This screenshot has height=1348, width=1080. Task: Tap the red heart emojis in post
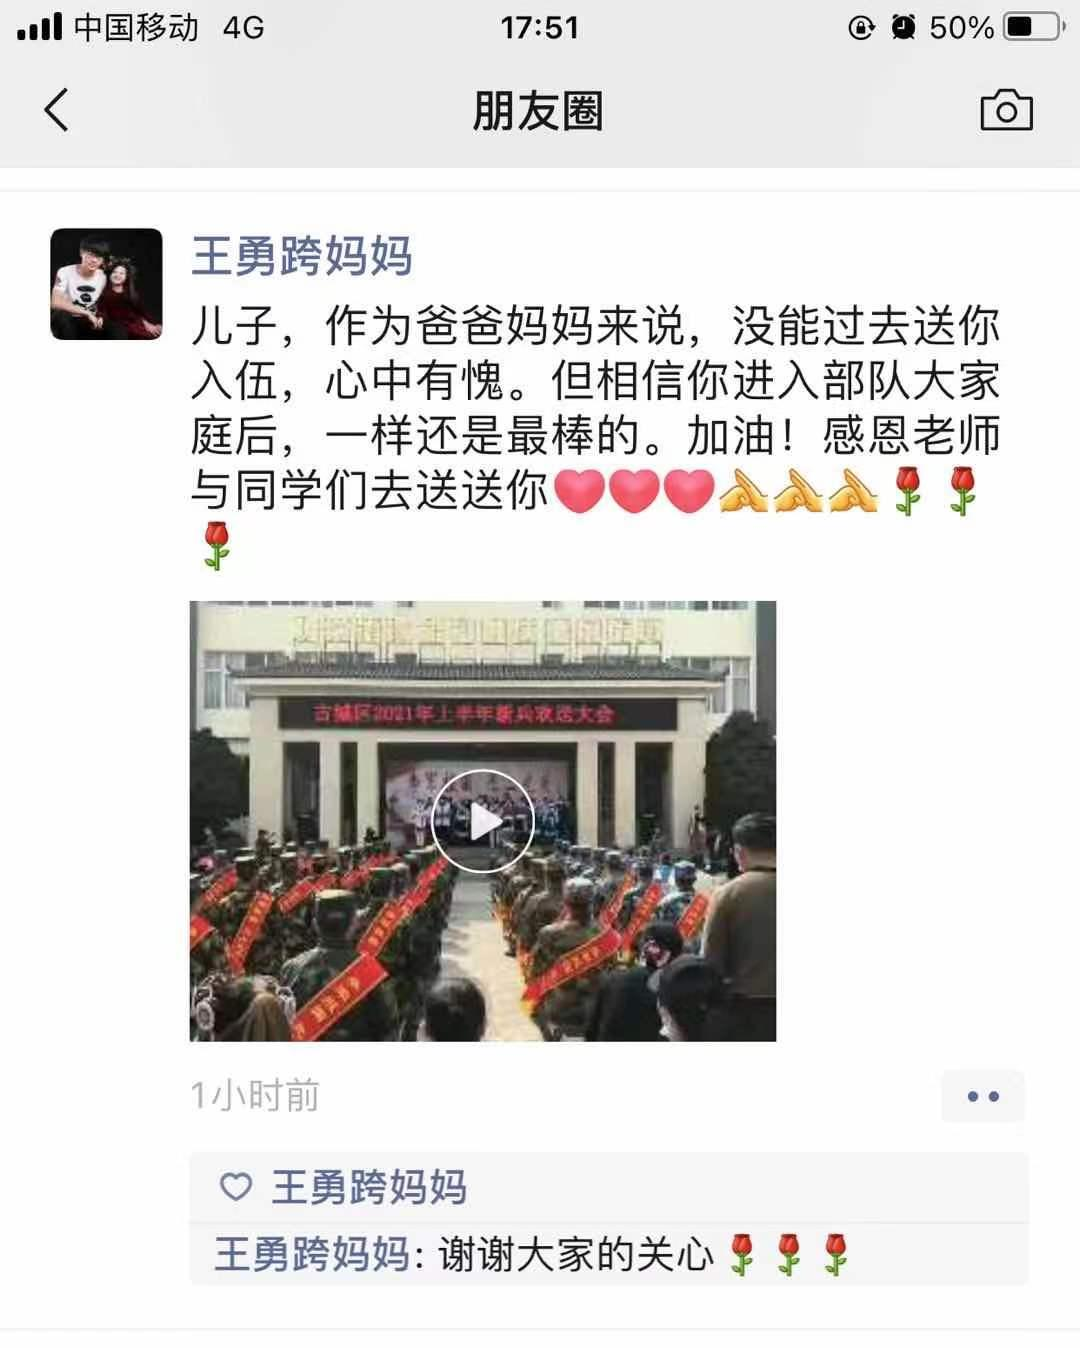tap(633, 491)
